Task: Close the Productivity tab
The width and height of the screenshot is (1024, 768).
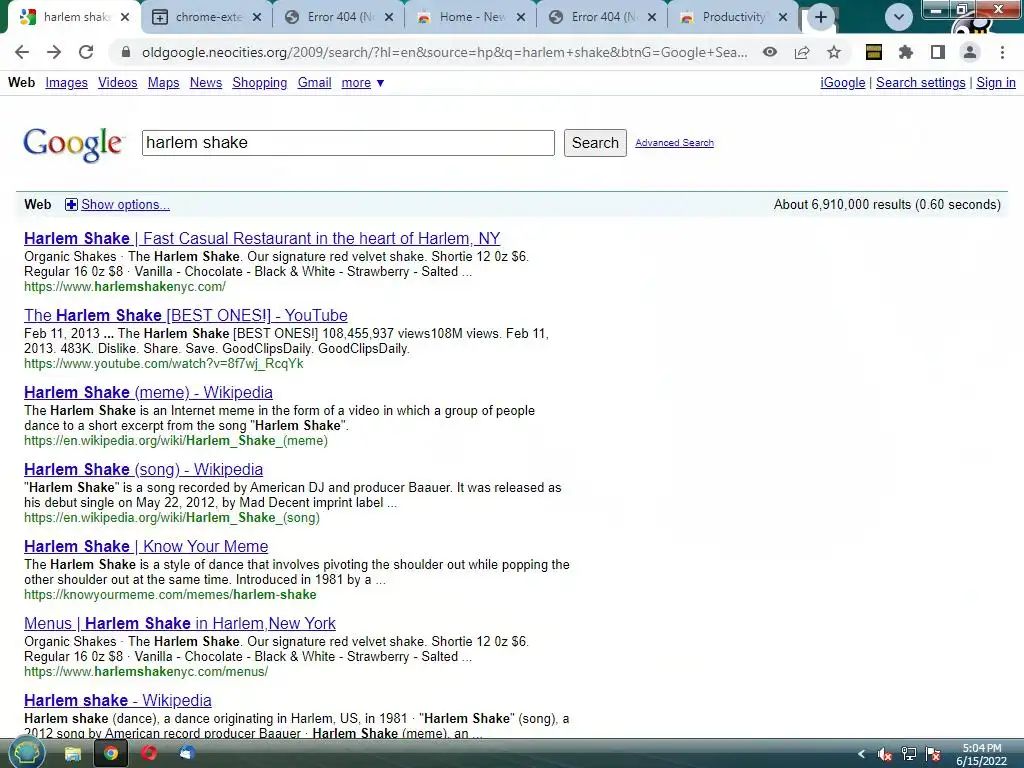Action: click(783, 17)
